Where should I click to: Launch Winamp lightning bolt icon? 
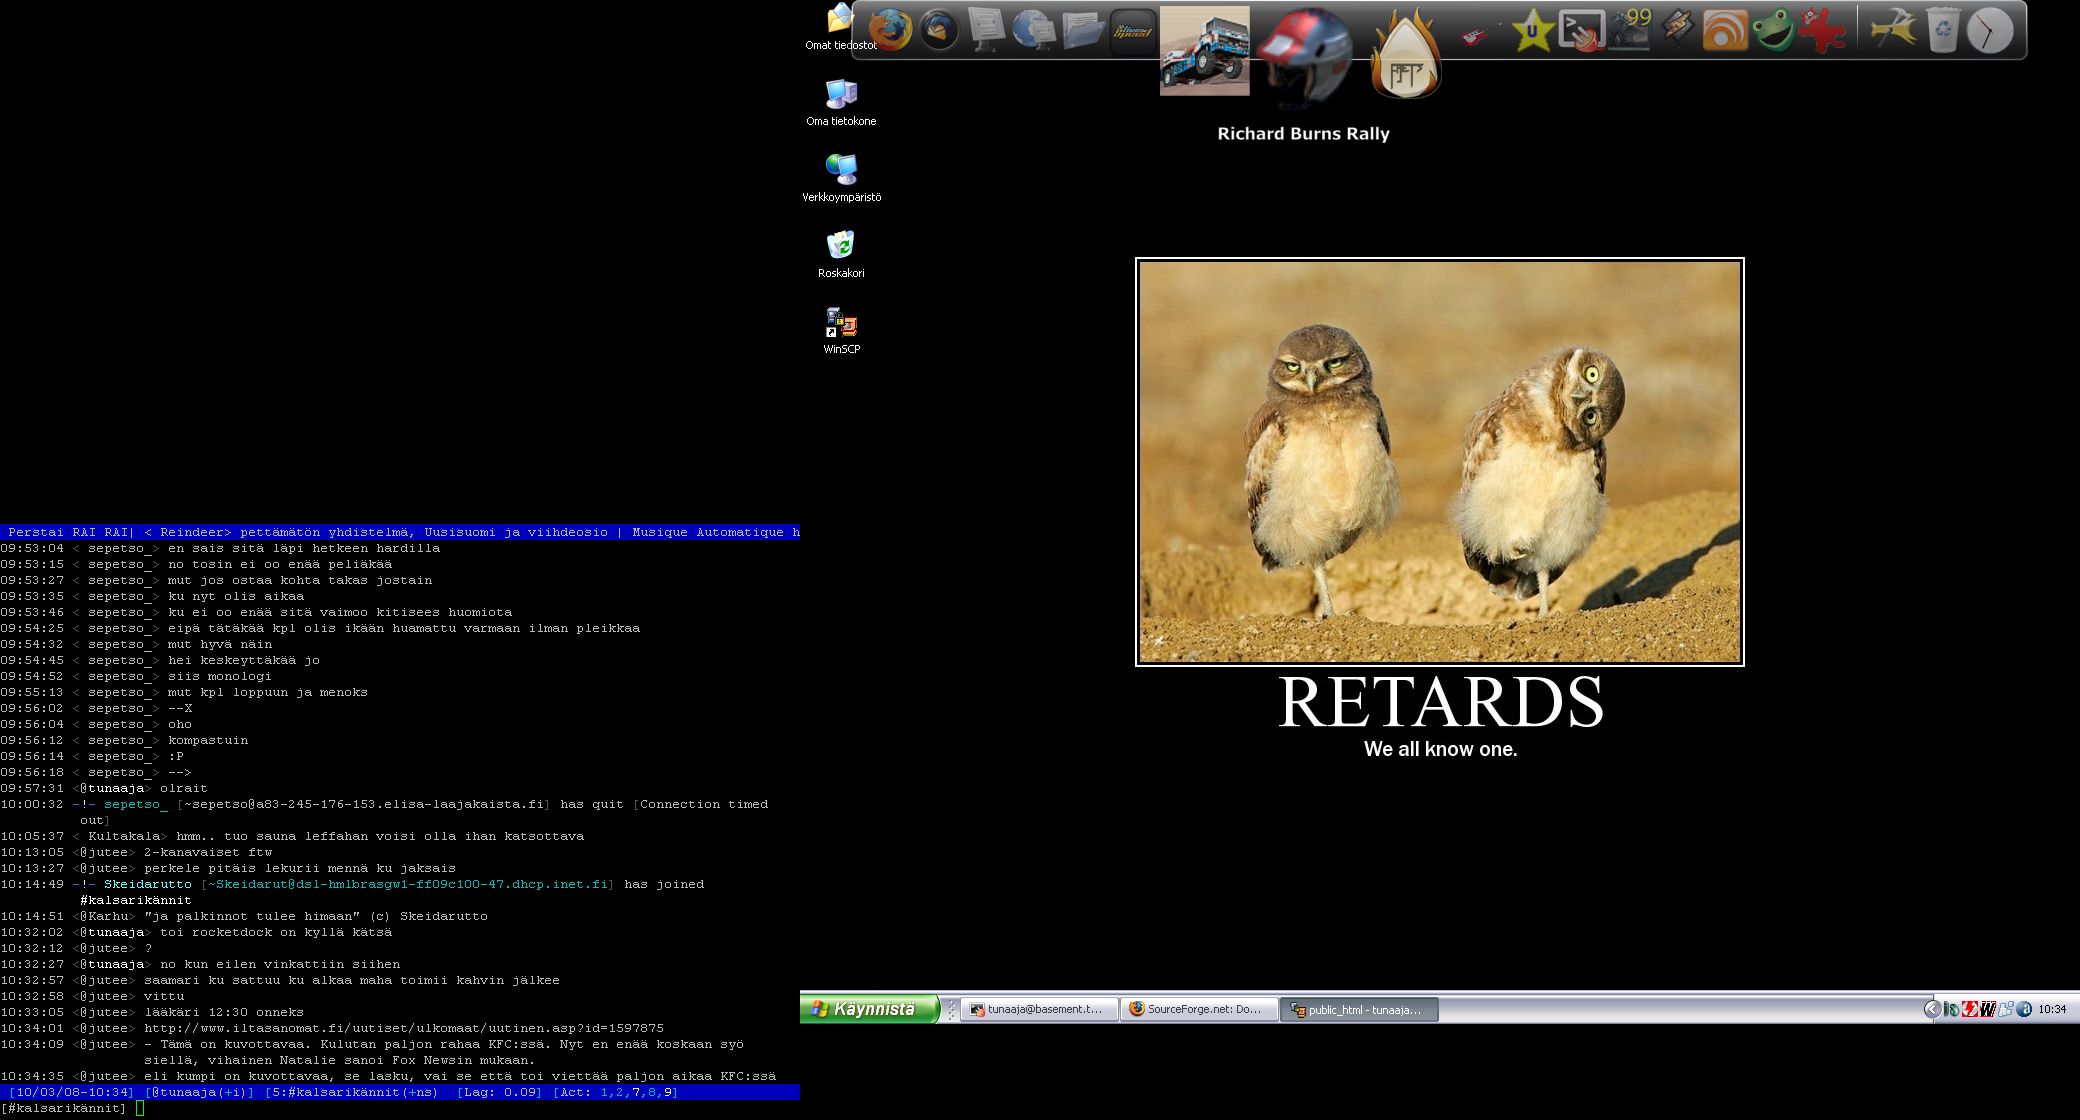[1677, 29]
